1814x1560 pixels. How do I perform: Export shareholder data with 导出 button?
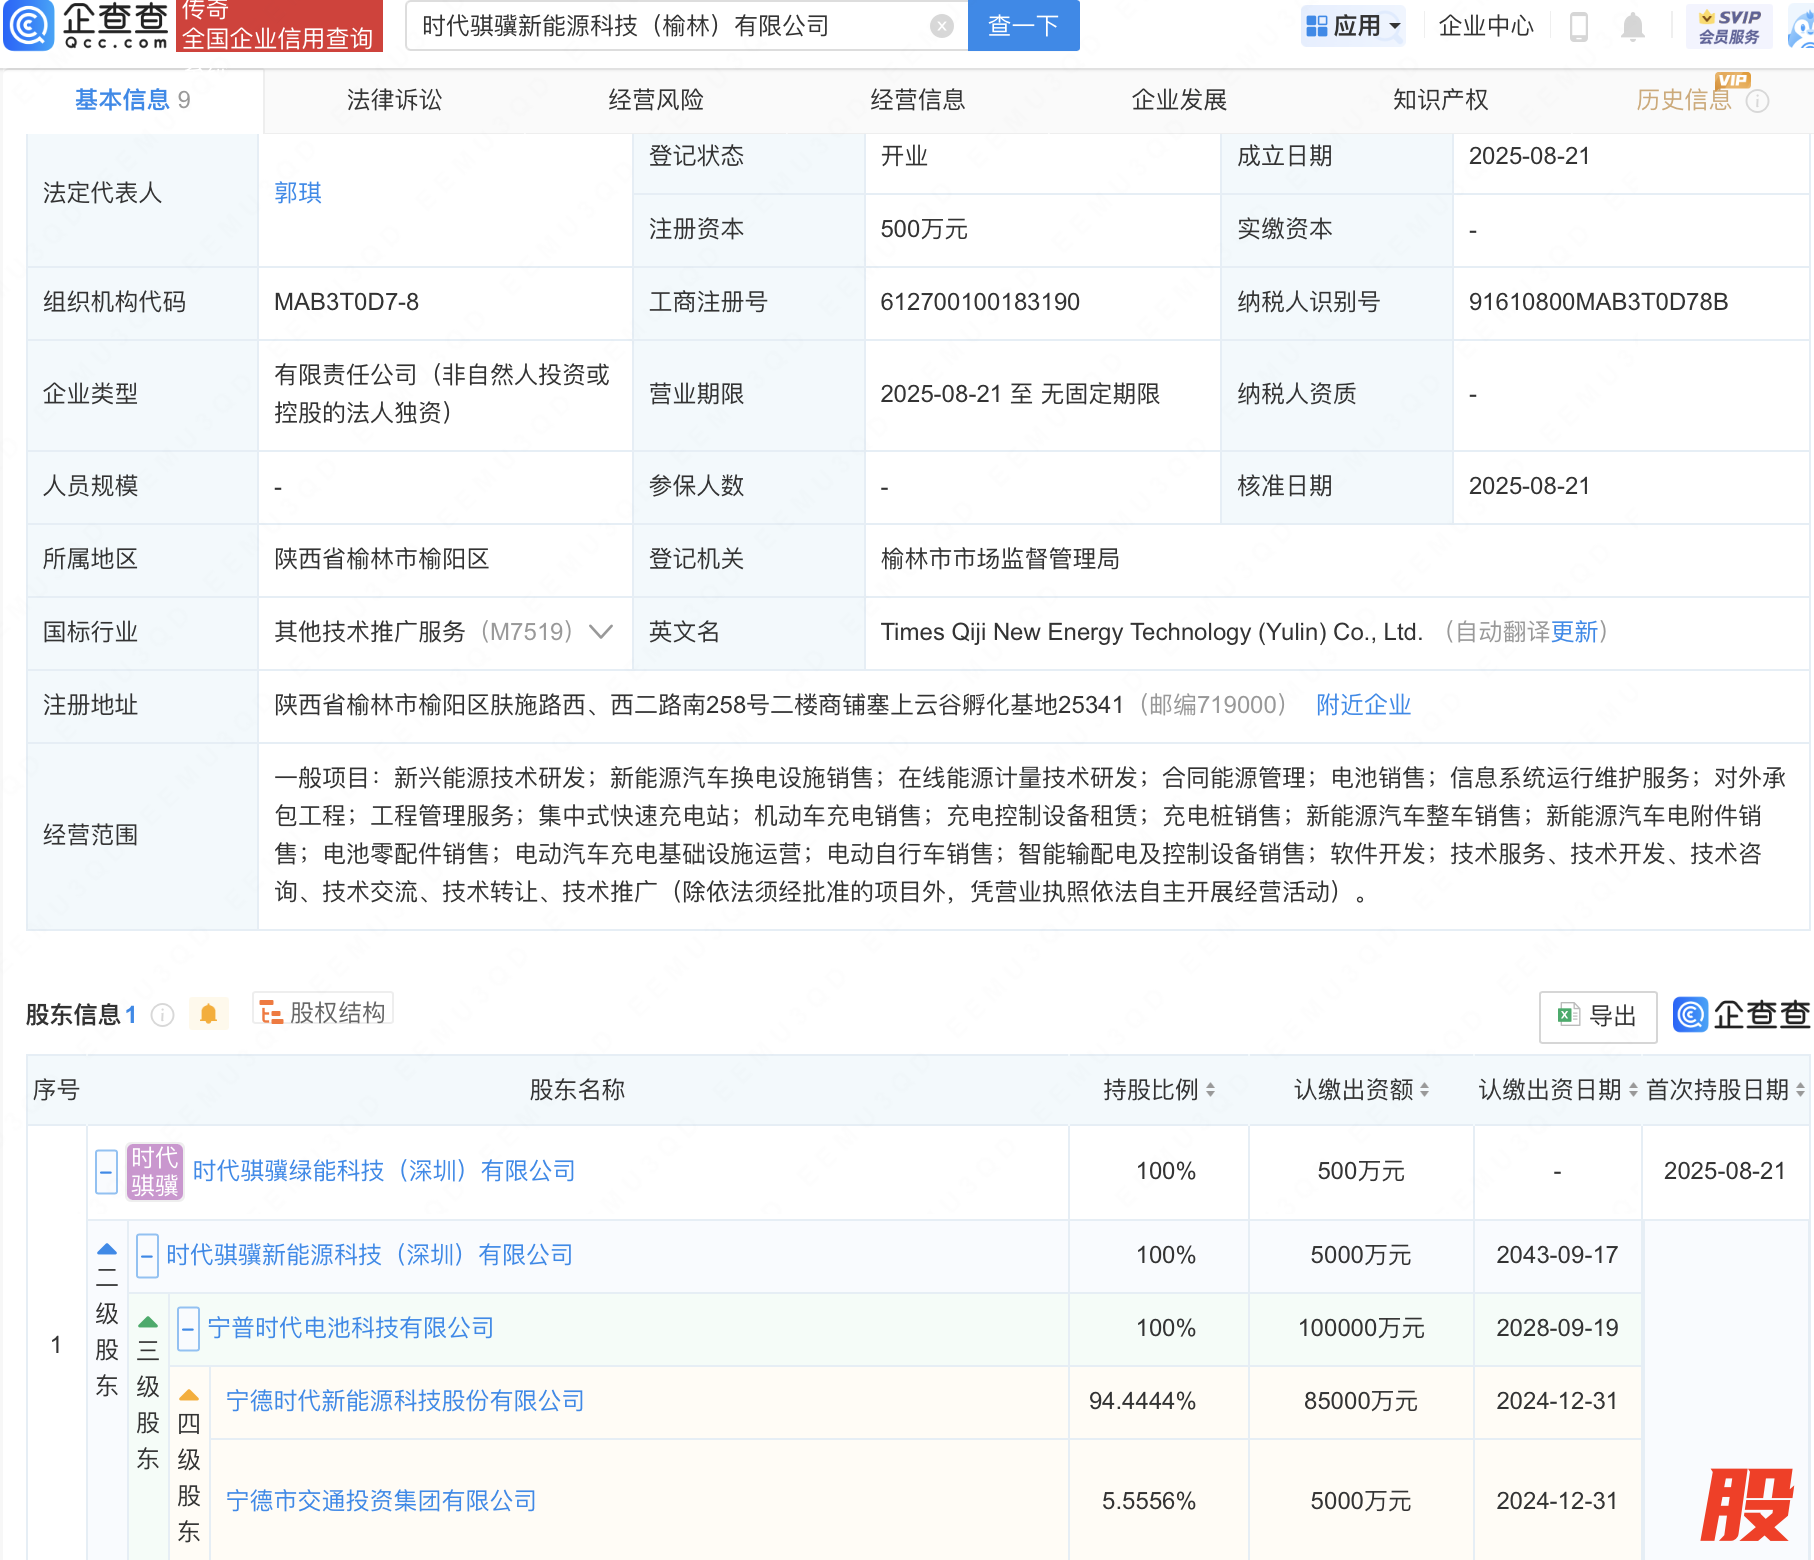[x=1597, y=1016]
